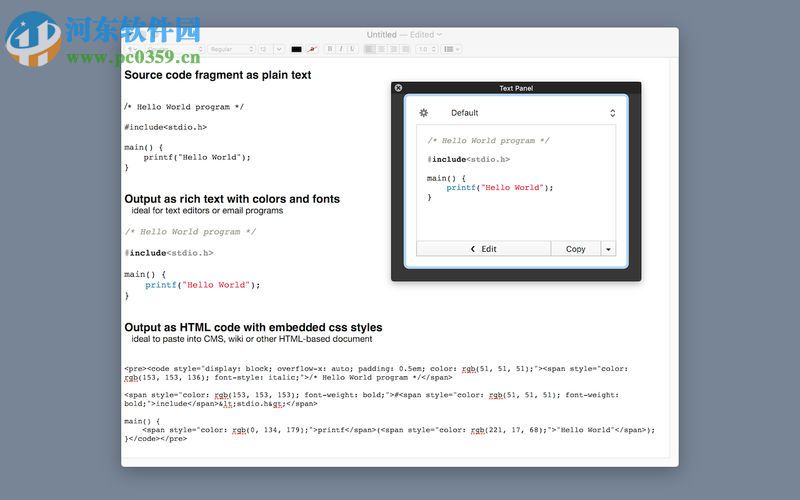Toggle Bold in the editor toolbar

click(x=330, y=49)
